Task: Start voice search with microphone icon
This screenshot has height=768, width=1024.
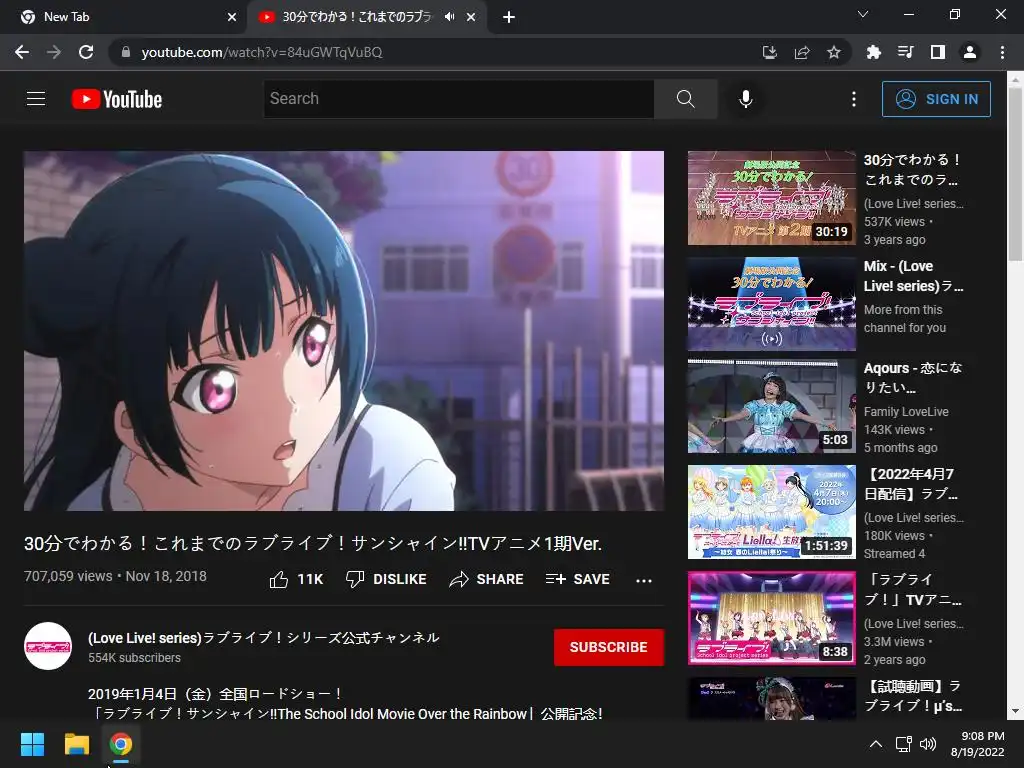Action: coord(745,99)
